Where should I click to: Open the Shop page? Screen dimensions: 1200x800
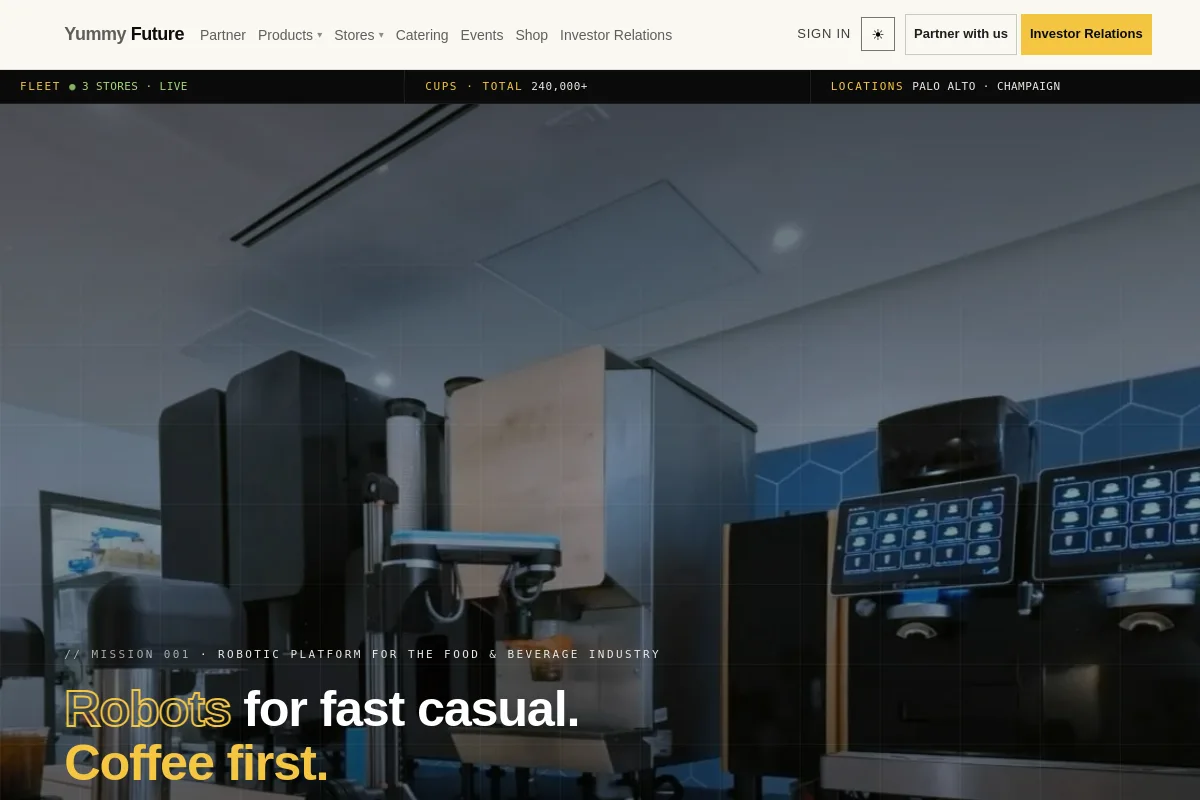pyautogui.click(x=532, y=35)
